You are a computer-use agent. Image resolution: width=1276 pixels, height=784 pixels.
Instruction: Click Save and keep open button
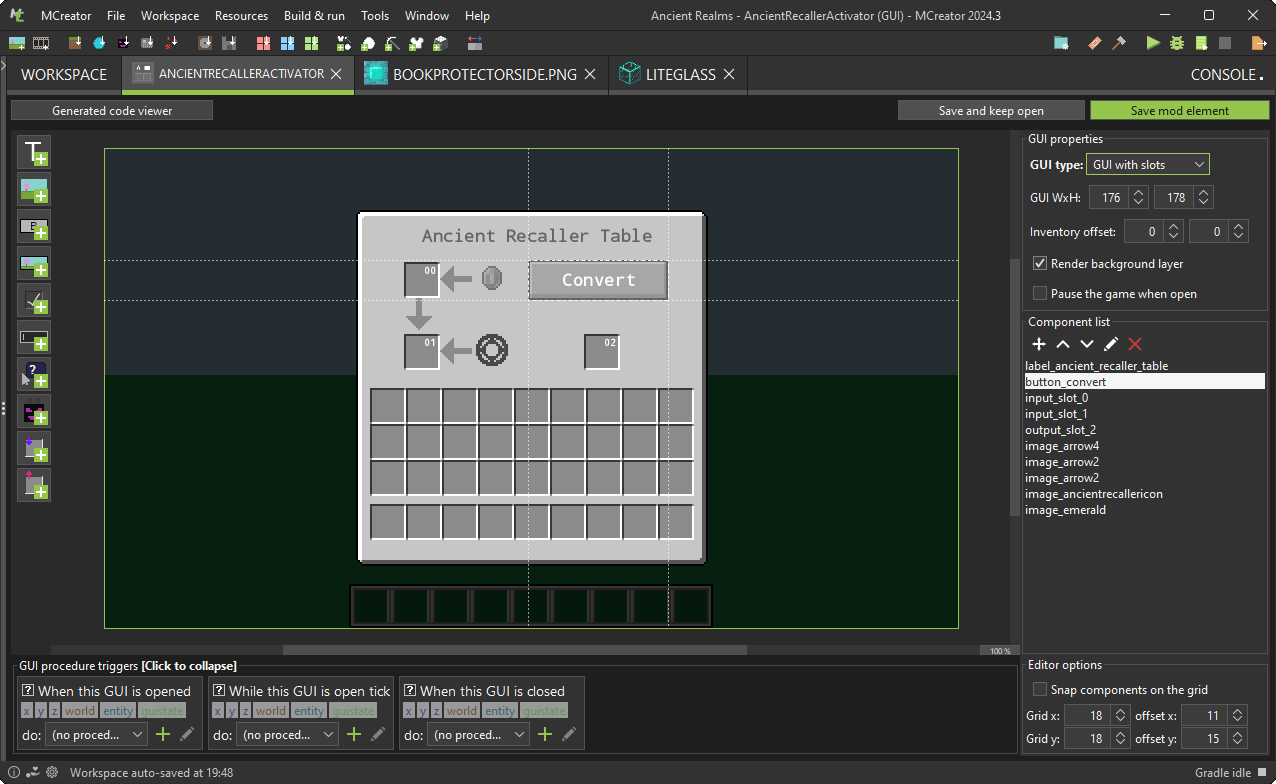[991, 111]
